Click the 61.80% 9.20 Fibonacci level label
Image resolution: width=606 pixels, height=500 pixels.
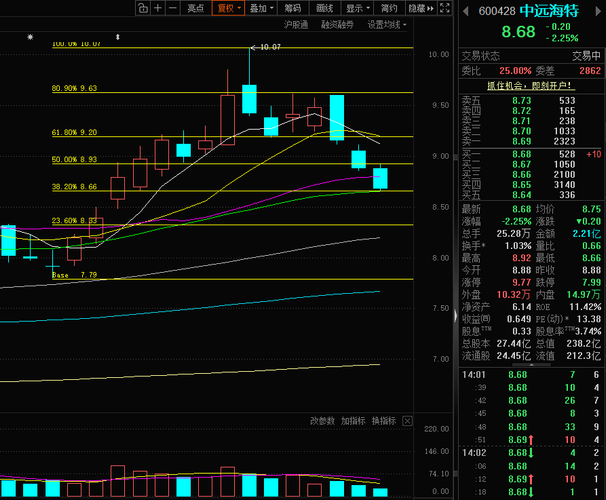pos(74,133)
